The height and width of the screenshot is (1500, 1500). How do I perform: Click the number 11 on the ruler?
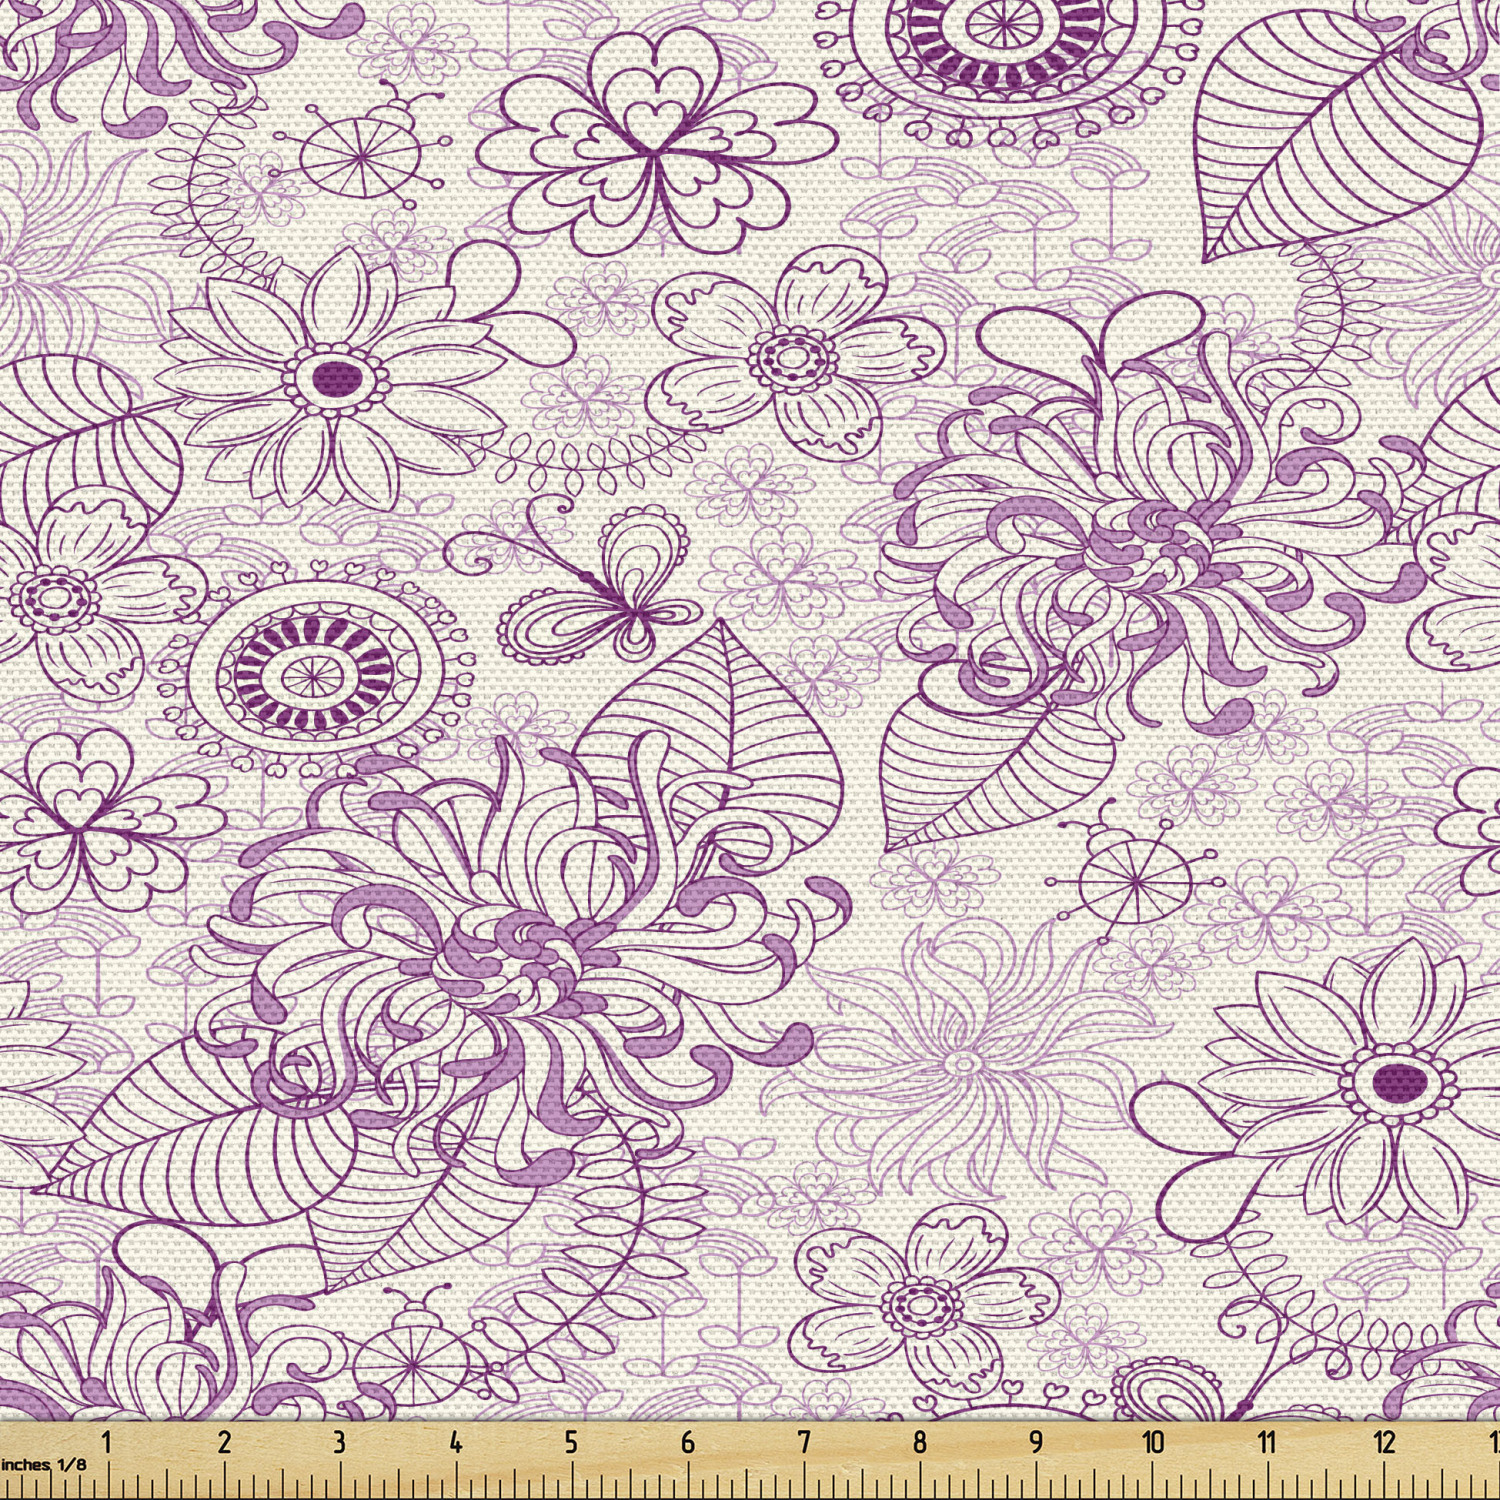(x=1267, y=1442)
